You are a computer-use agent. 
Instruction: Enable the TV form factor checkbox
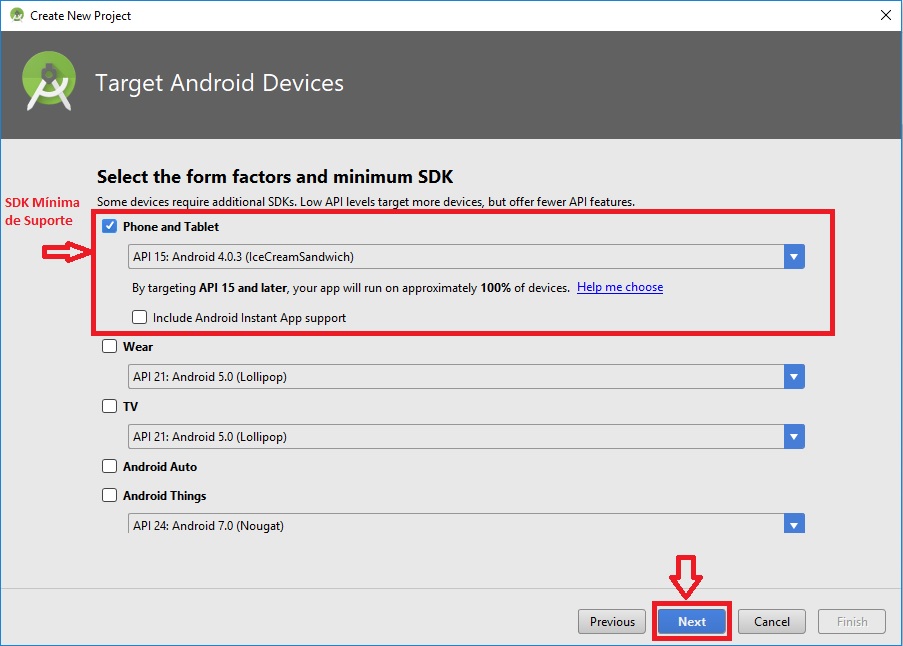coord(109,406)
